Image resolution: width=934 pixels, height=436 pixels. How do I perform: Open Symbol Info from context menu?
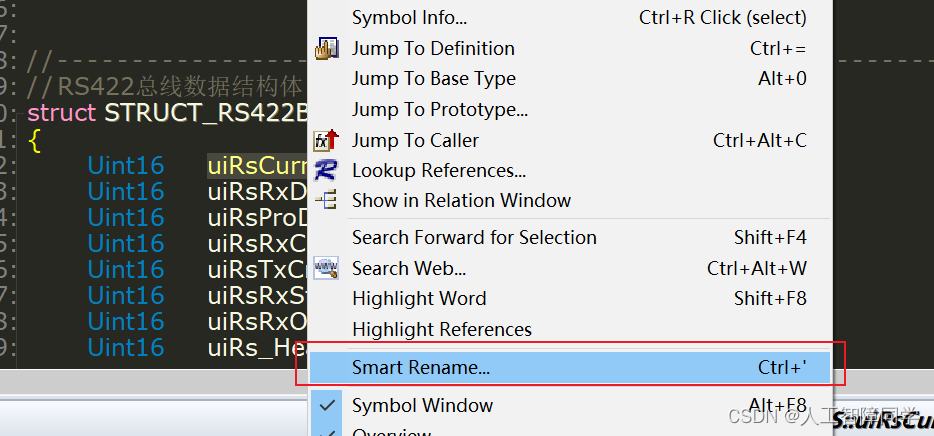pyautogui.click(x=569, y=18)
